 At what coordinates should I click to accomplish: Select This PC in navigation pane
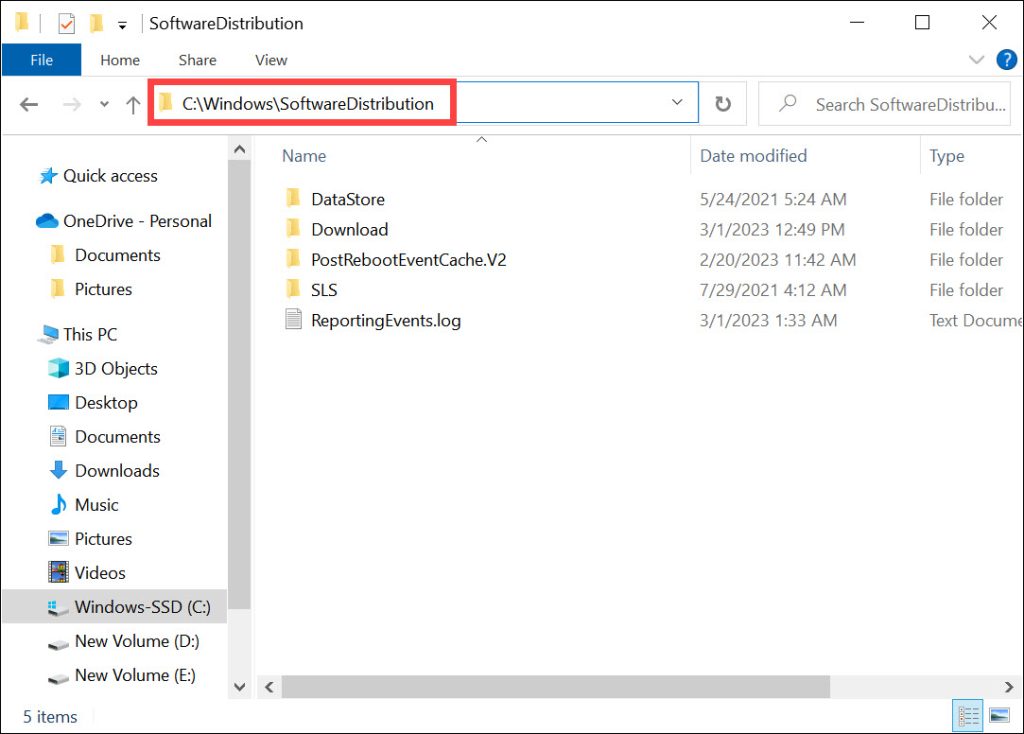point(90,334)
